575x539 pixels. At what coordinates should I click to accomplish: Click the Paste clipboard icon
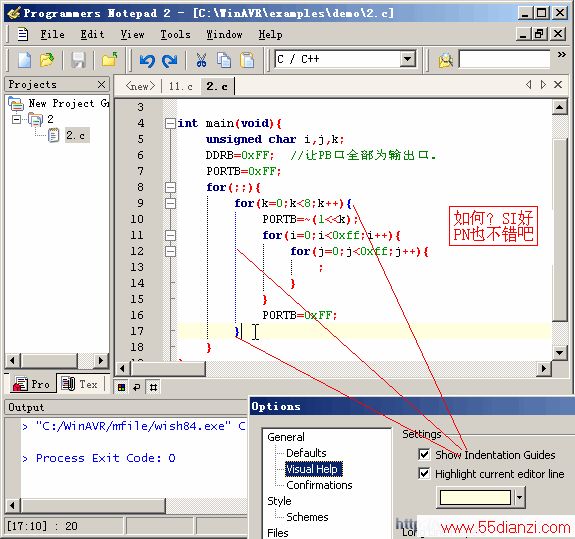(247, 60)
